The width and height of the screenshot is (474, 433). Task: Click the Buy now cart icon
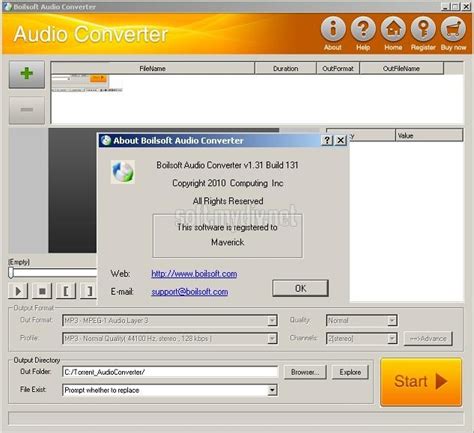click(x=453, y=29)
